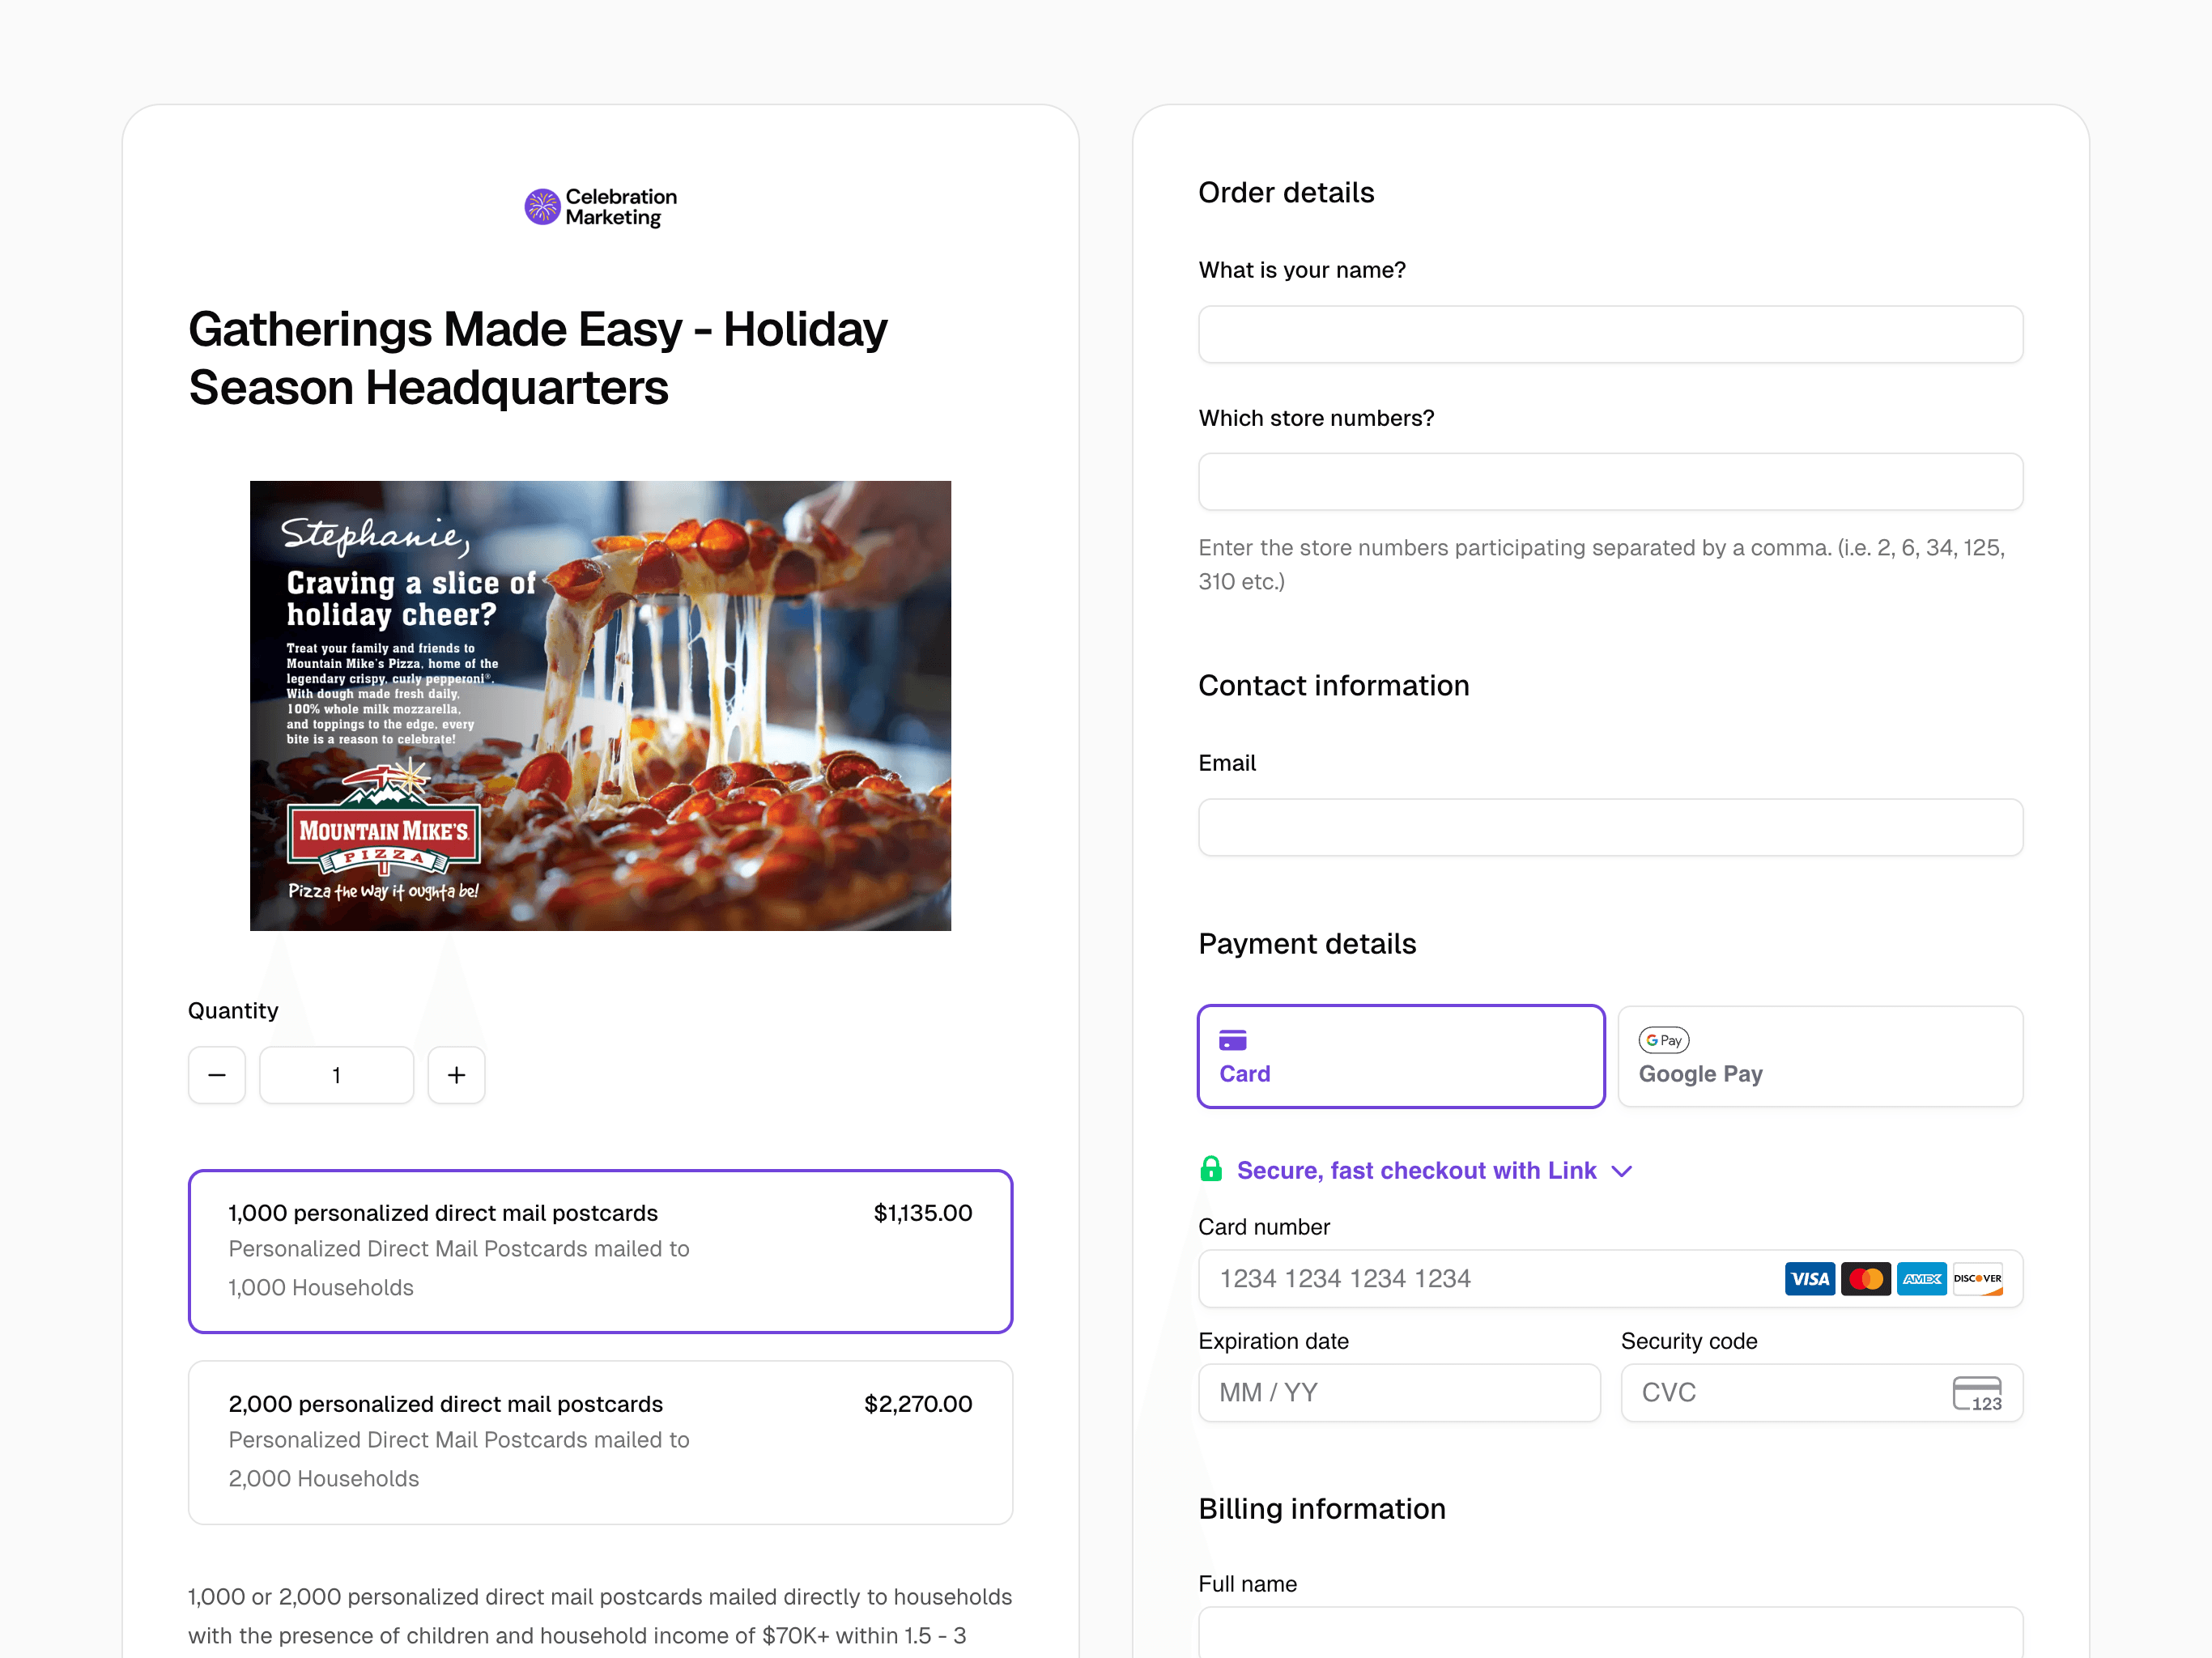Select the 1,000 personalized postcards option

click(x=600, y=1251)
